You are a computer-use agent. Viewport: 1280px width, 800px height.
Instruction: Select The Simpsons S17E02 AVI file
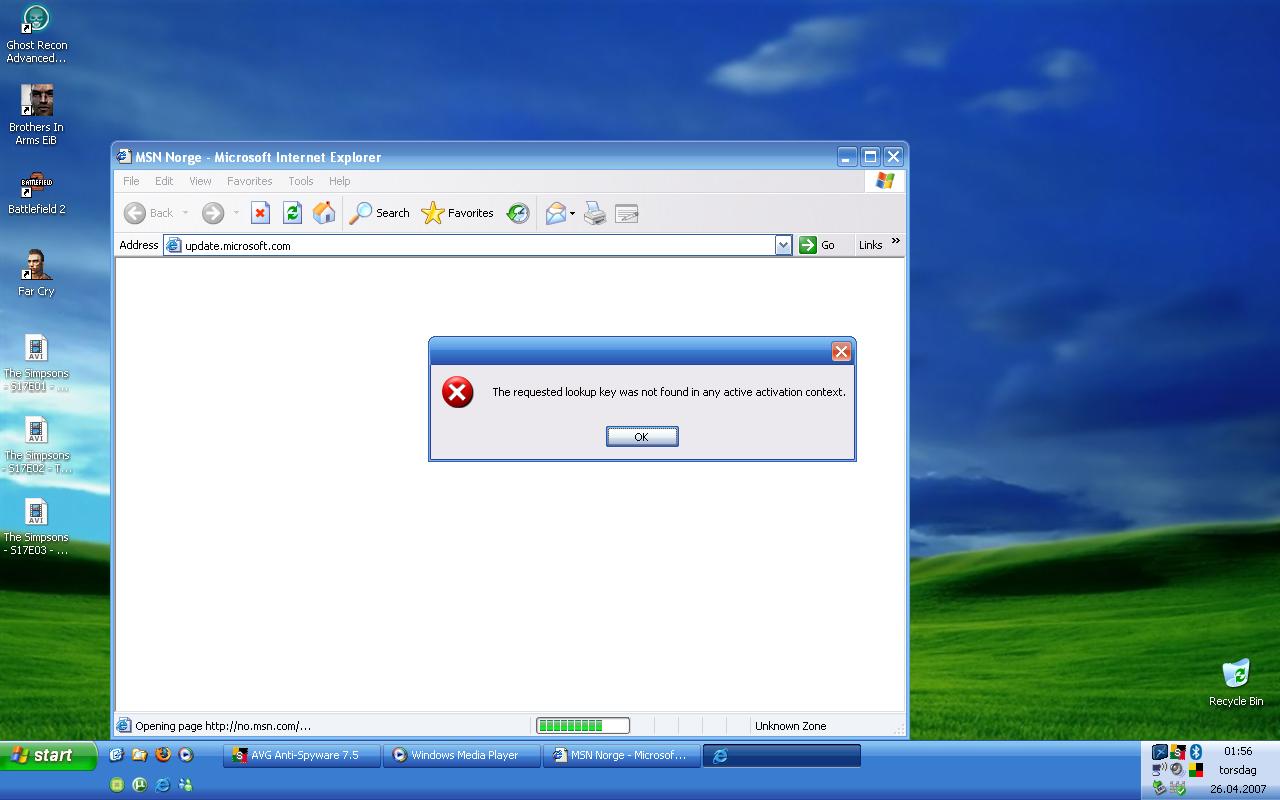tap(36, 444)
